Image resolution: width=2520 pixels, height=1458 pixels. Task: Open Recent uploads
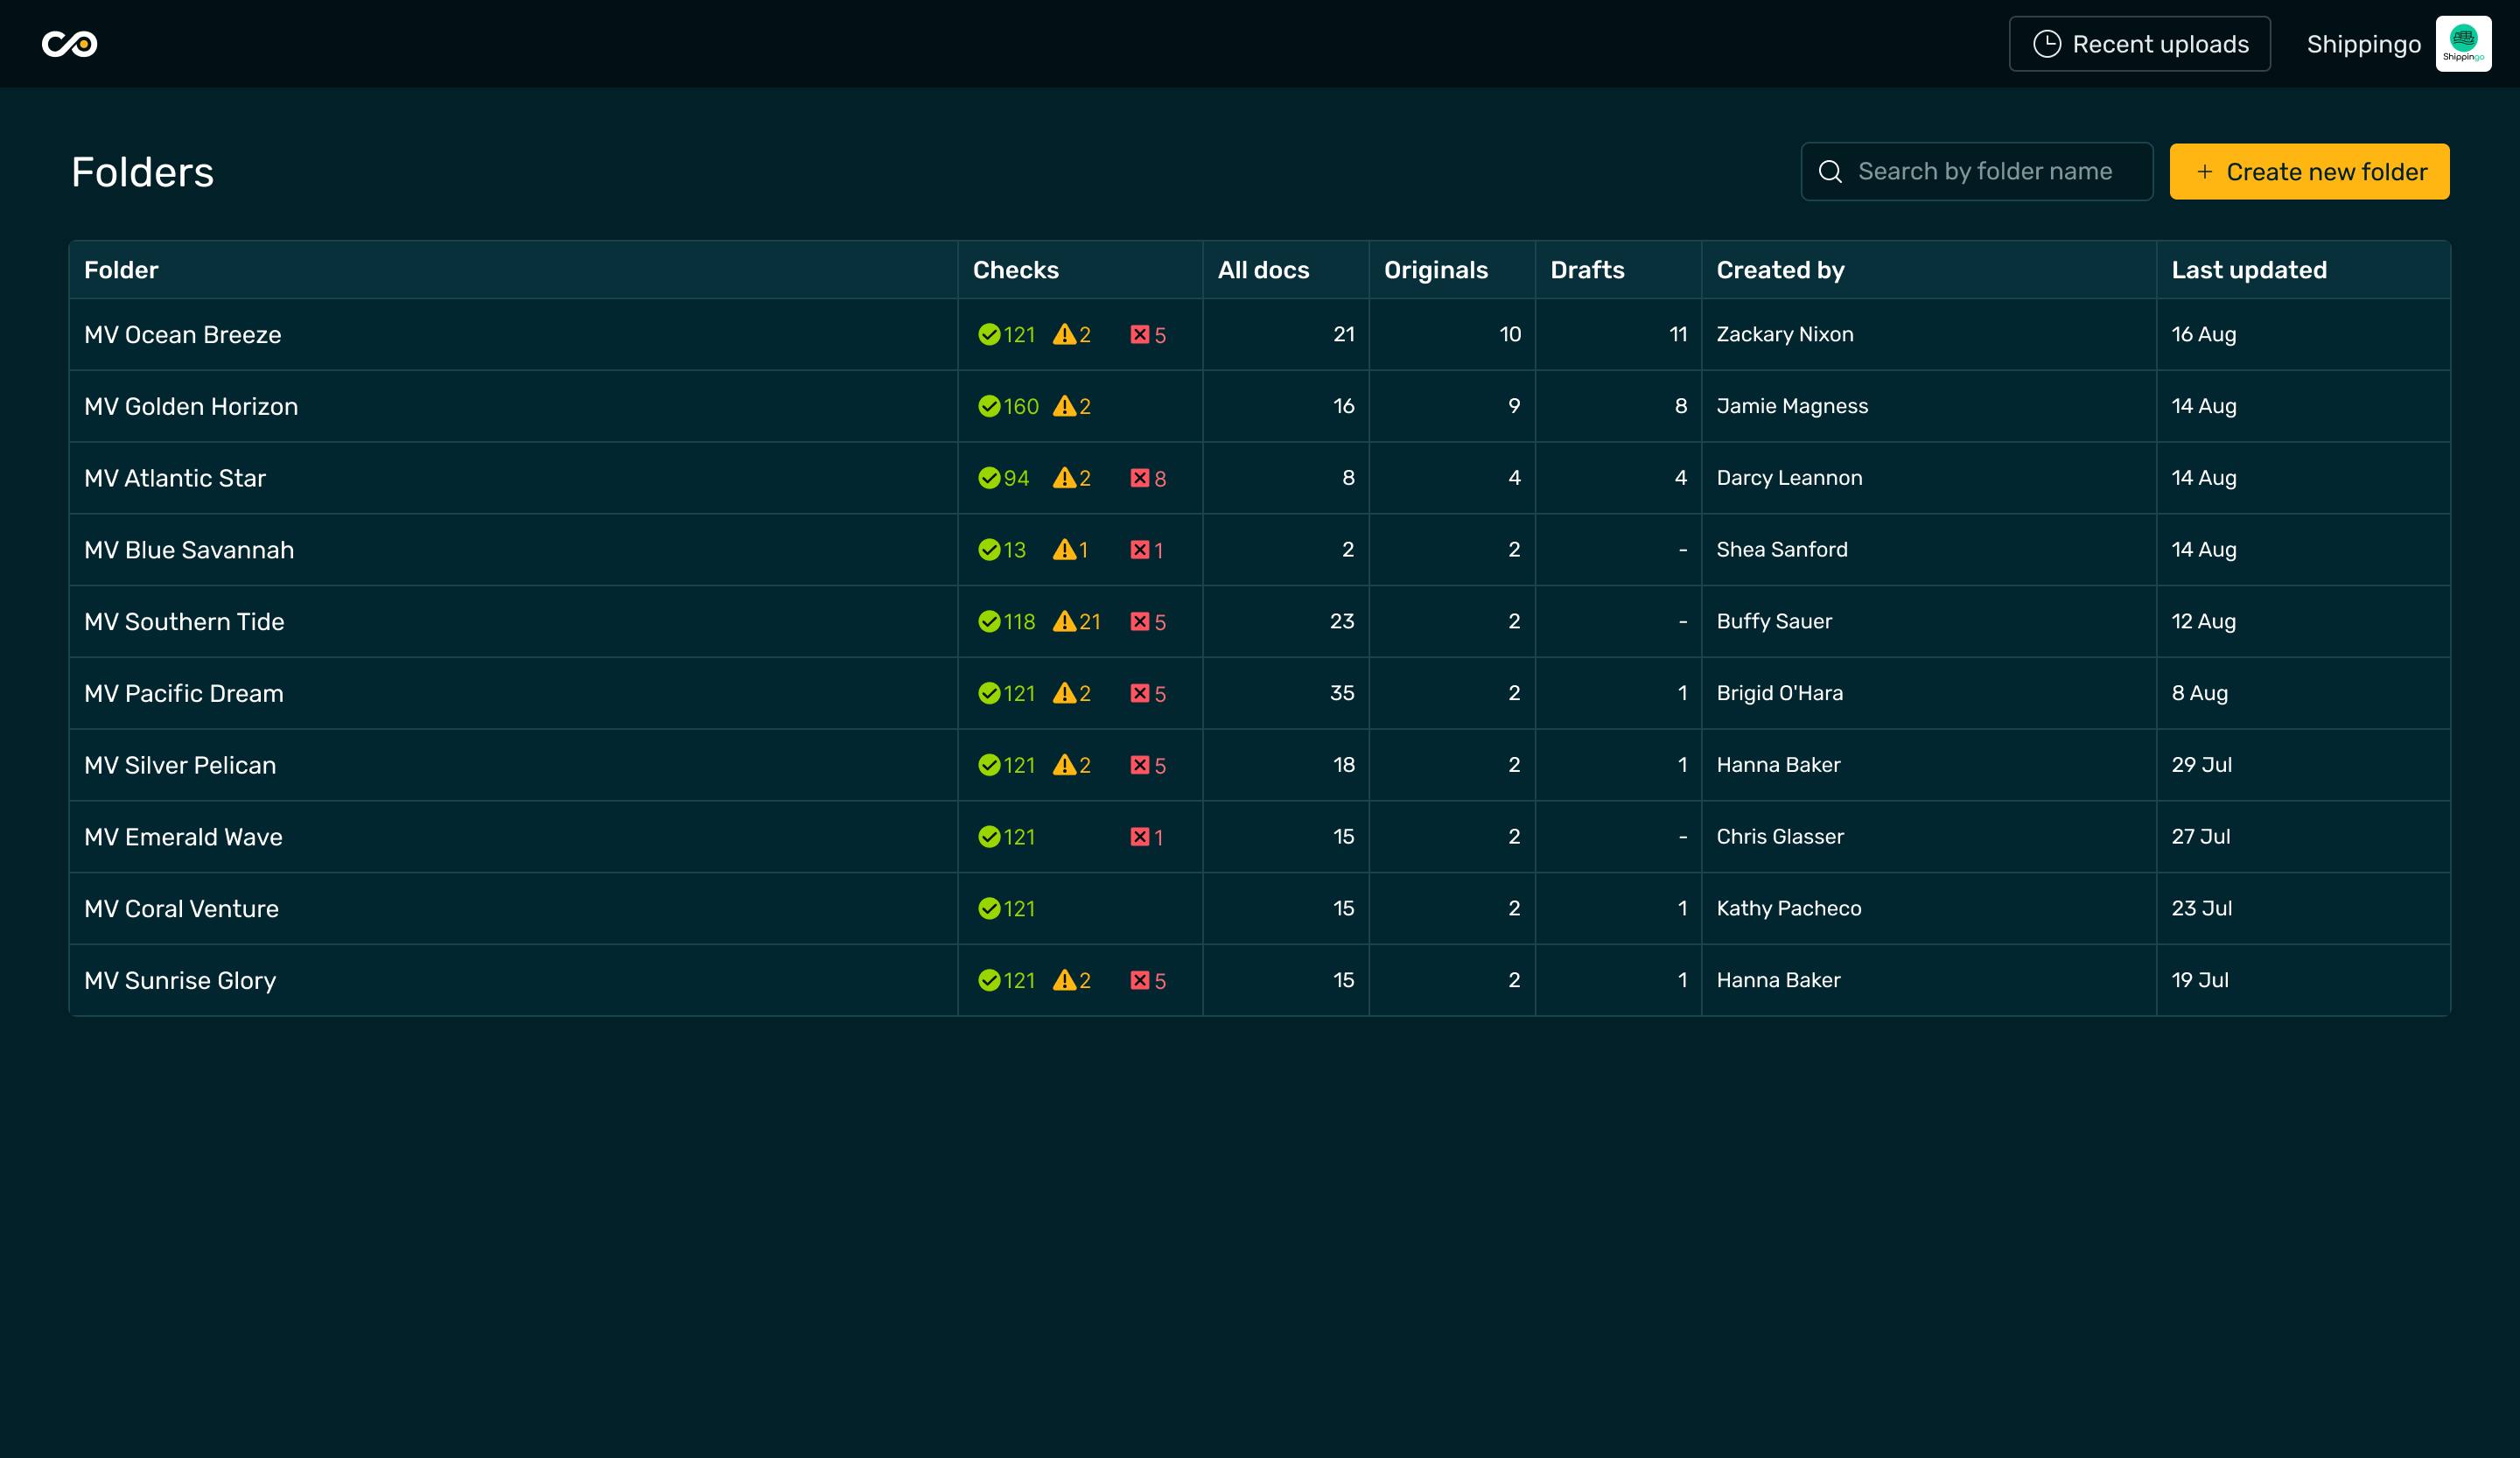[2139, 44]
